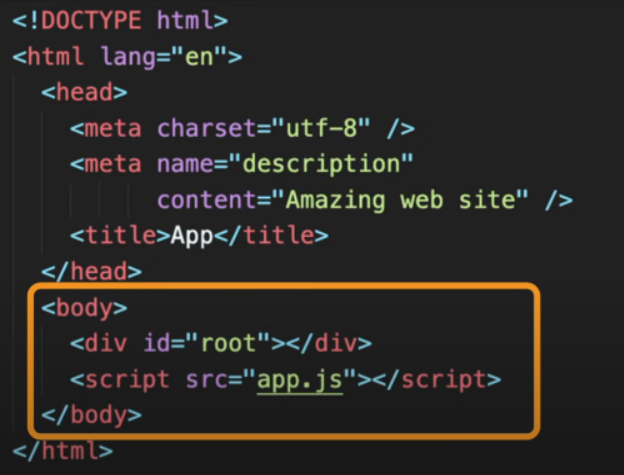Screen dimensions: 624x475
Task: Click the opening body tag
Action: [84, 308]
